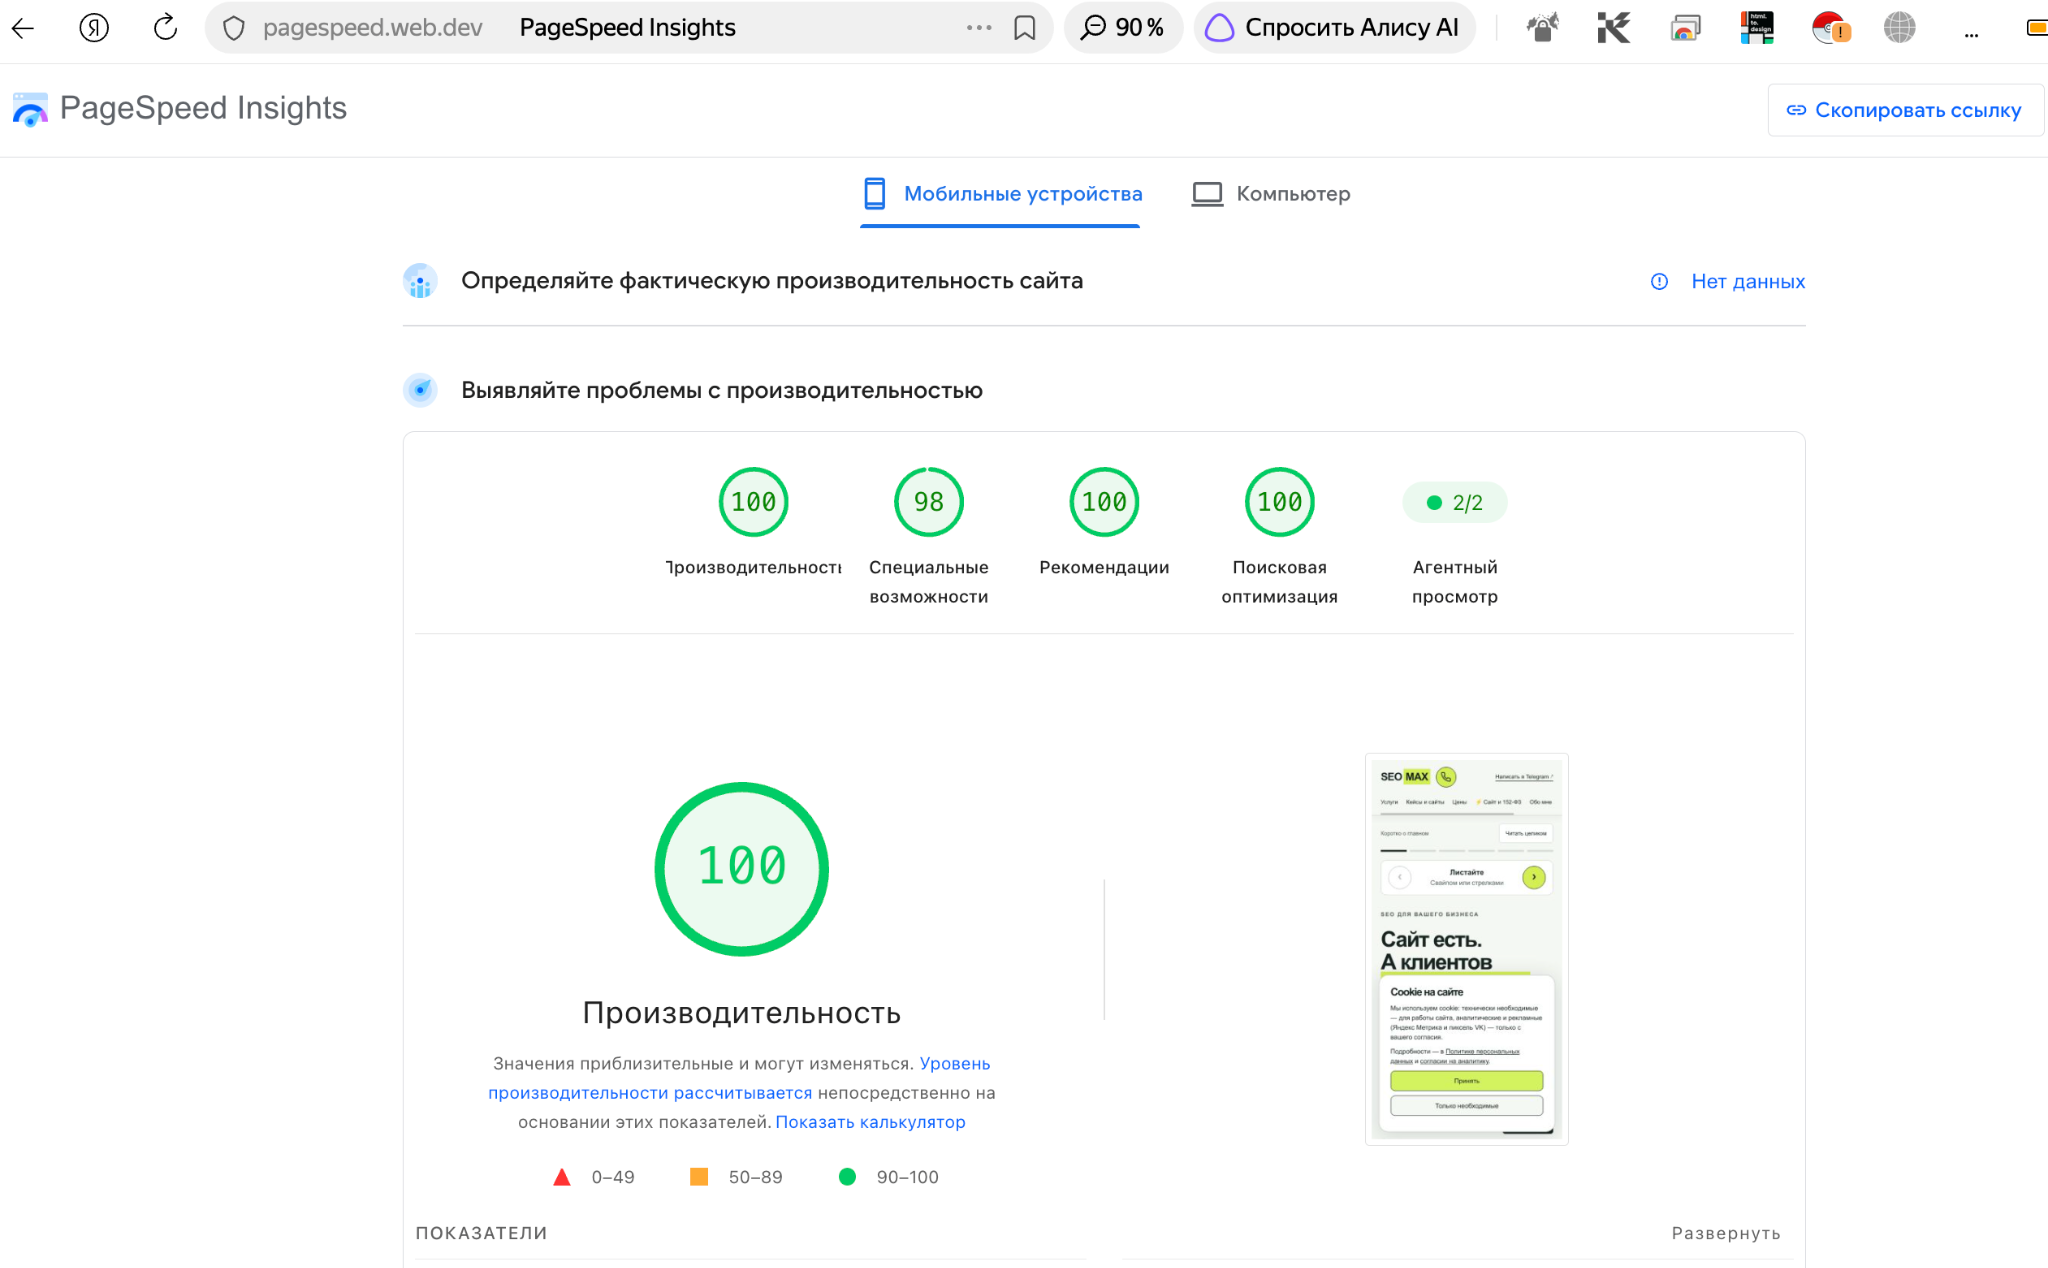Open the red extension with warning badge
This screenshot has width=2048, height=1268.
[1830, 28]
